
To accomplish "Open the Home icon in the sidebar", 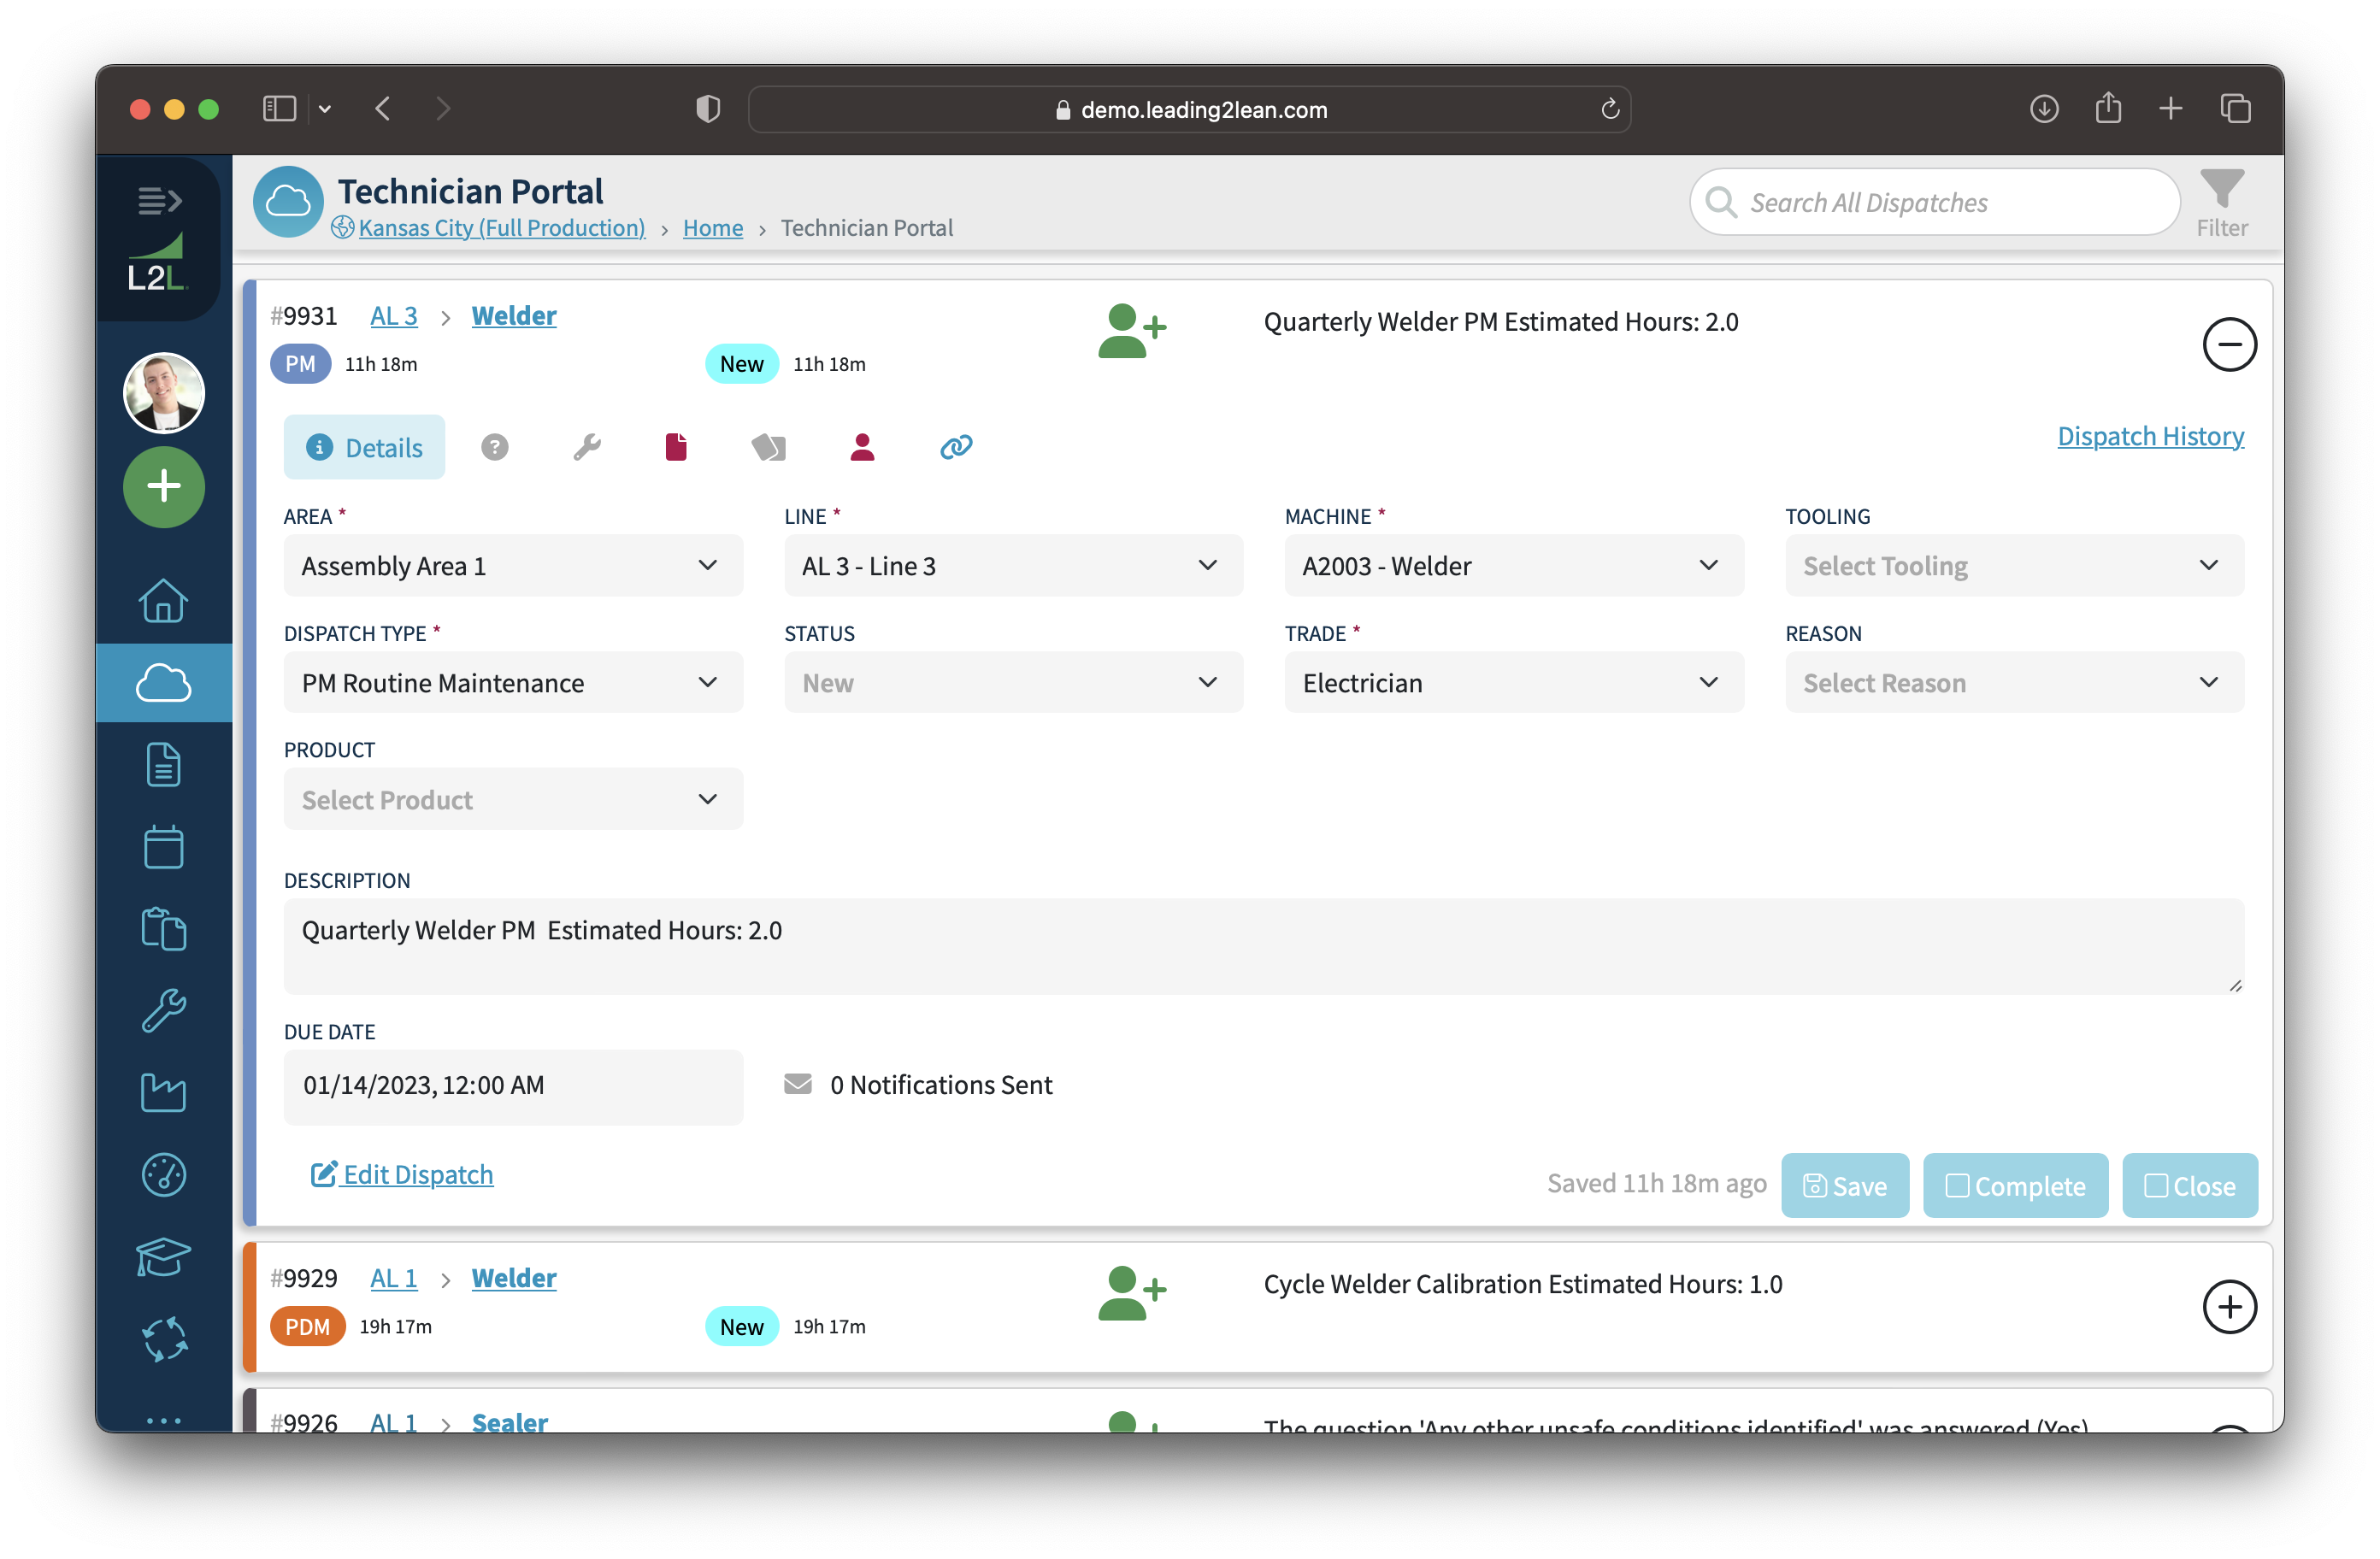I will coord(163,601).
